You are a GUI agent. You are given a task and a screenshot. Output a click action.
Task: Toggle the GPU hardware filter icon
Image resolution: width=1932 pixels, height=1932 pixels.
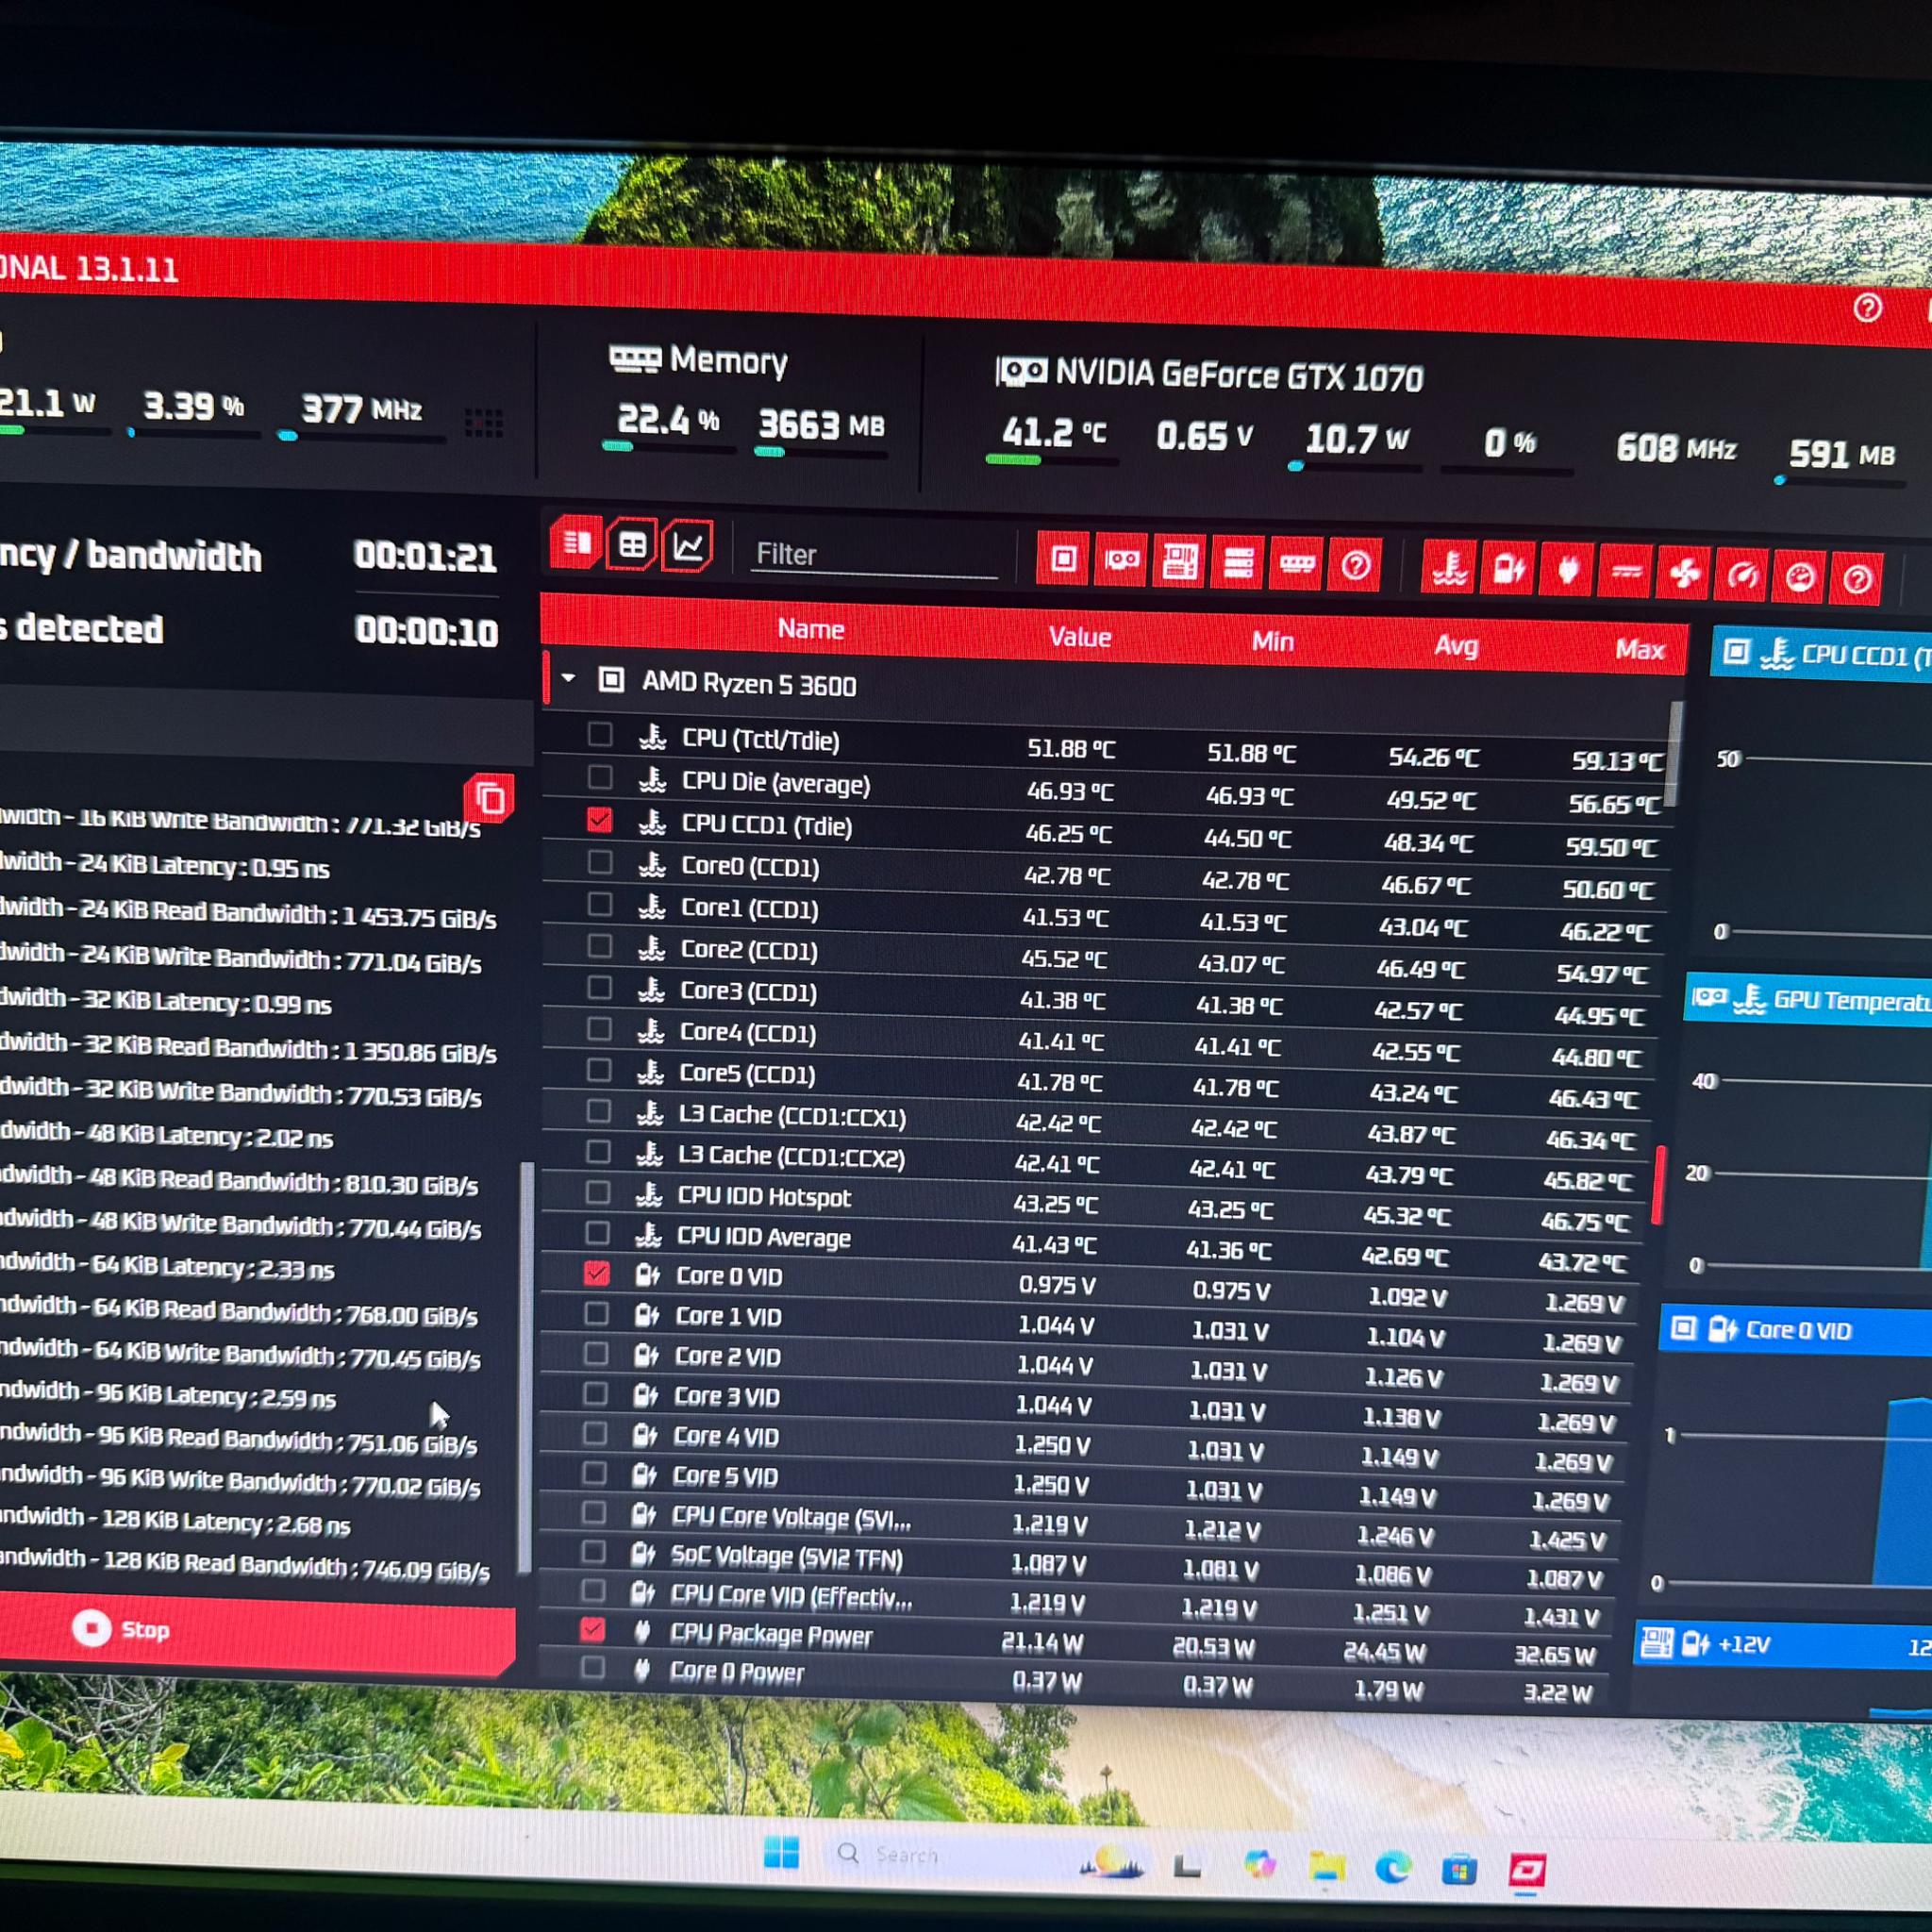click(x=1121, y=561)
